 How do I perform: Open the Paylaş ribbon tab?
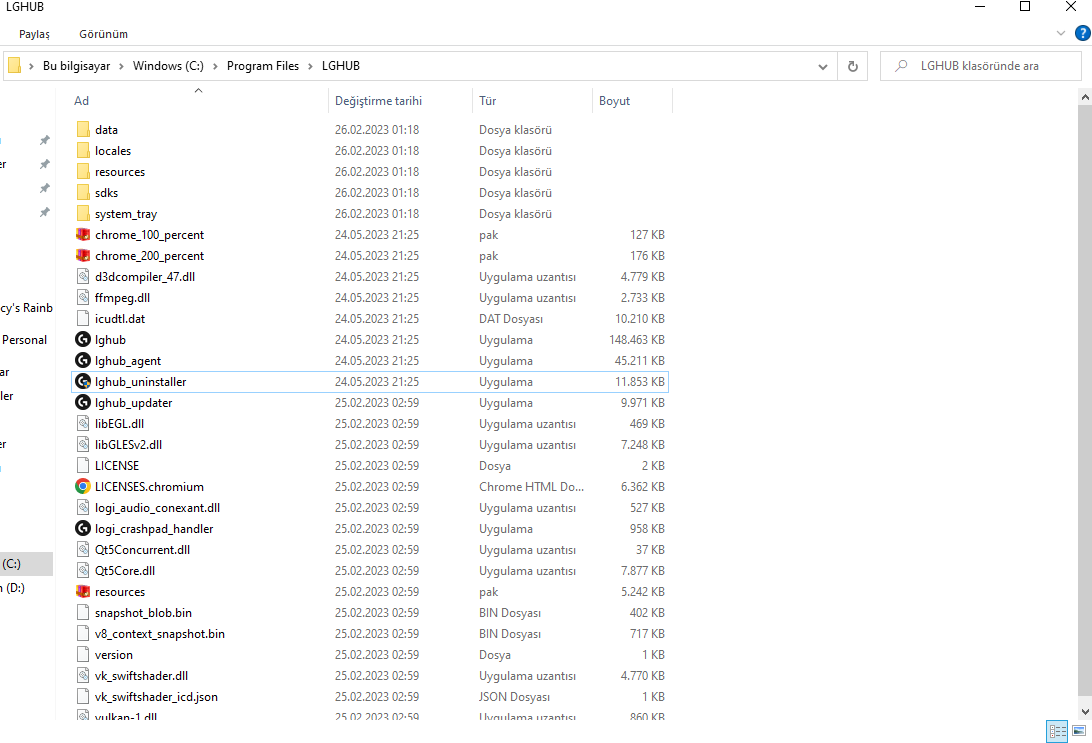pyautogui.click(x=34, y=34)
